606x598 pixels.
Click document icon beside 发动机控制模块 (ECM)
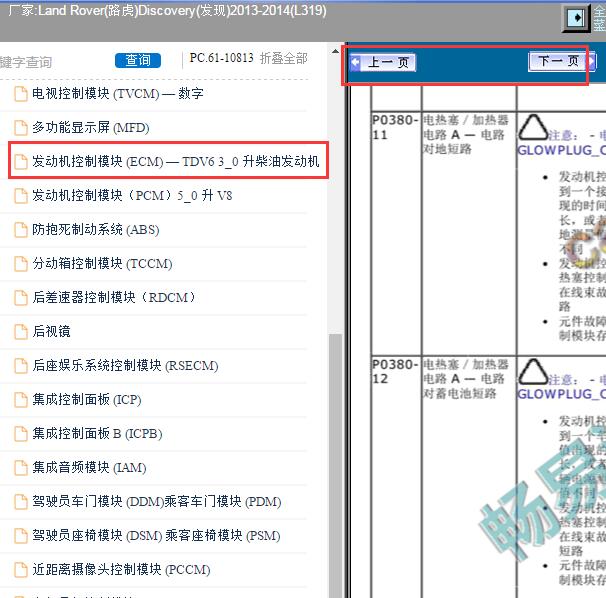tap(20, 162)
